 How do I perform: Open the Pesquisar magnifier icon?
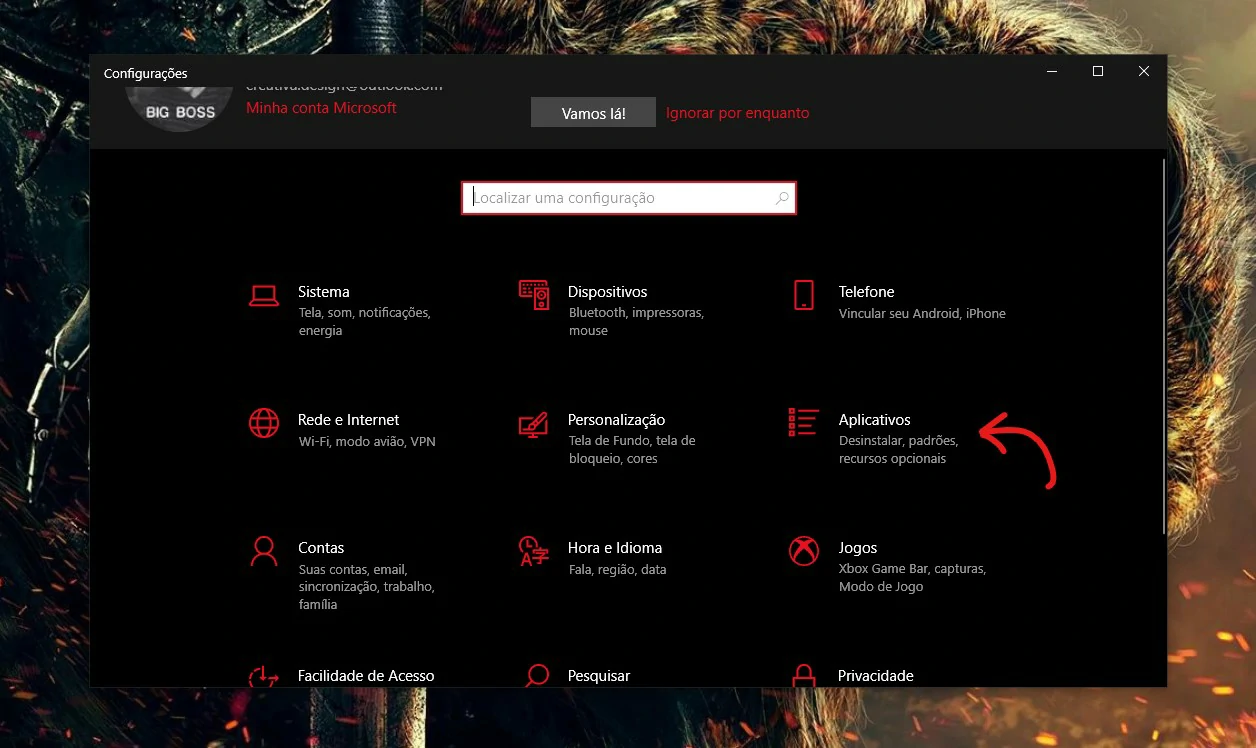(x=537, y=676)
